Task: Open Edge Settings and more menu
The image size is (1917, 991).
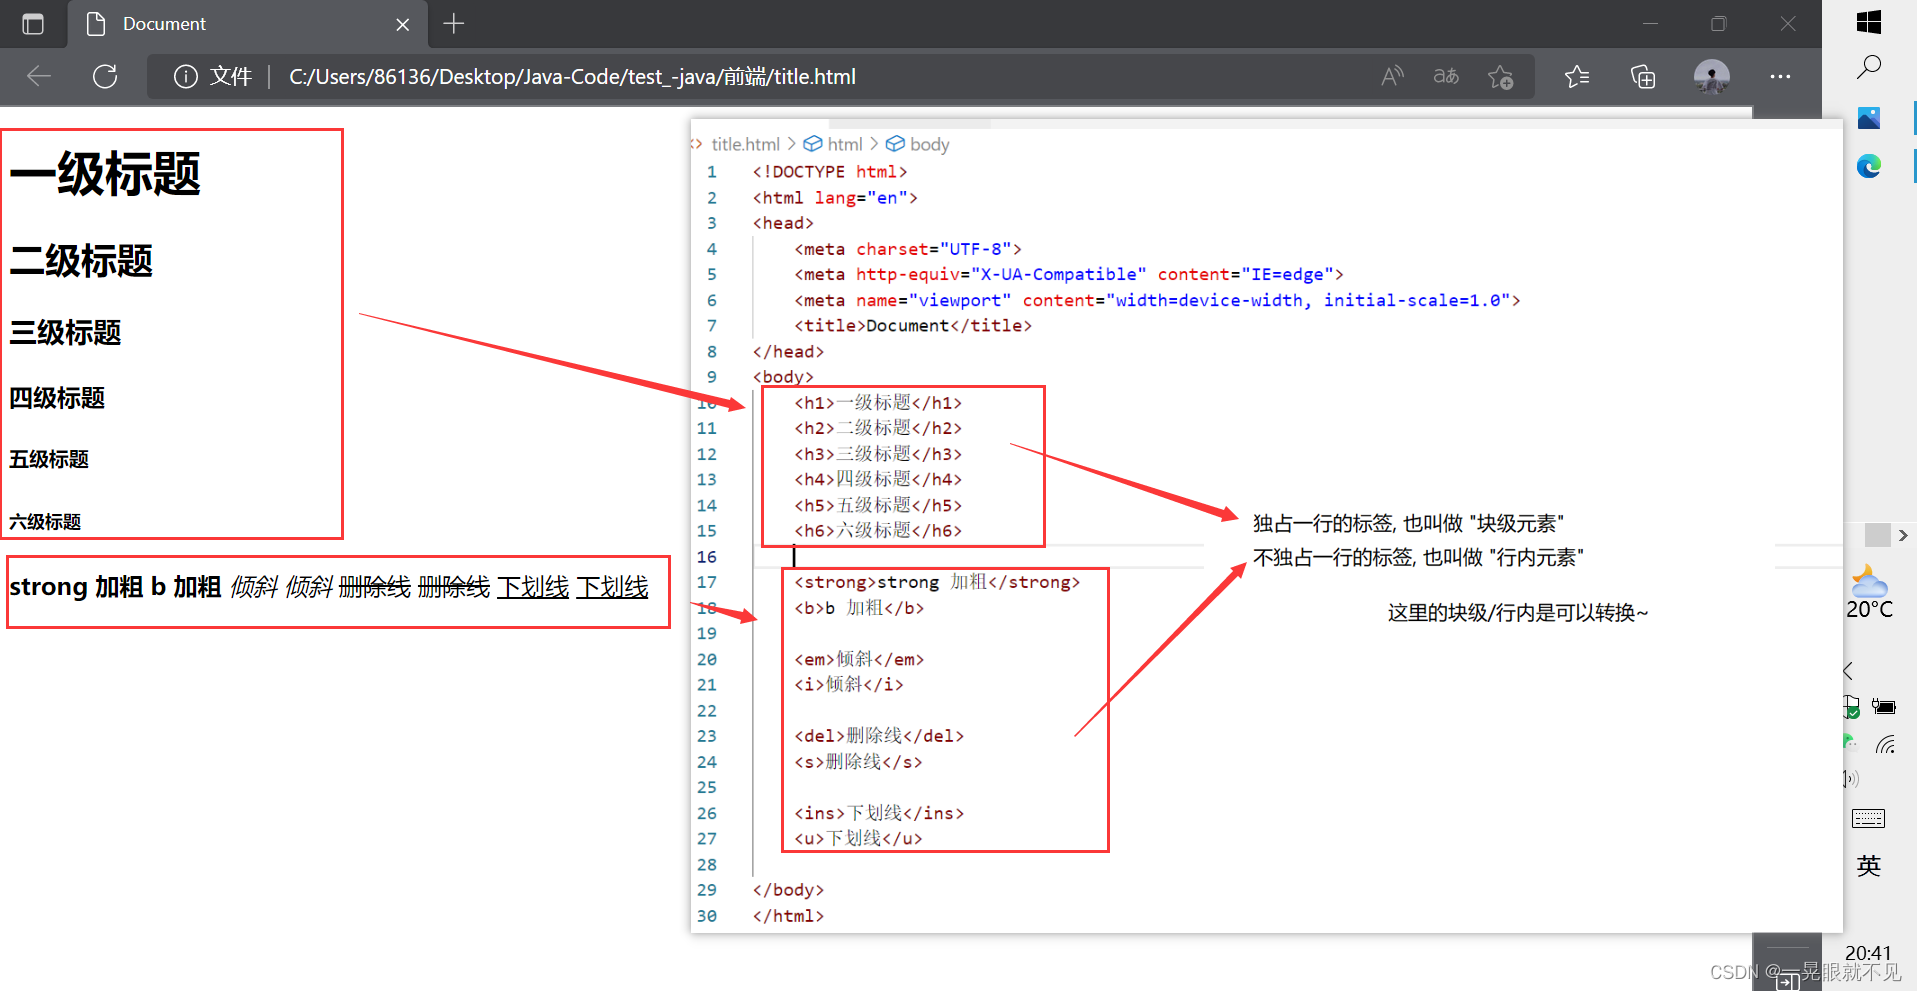Action: 1780,77
